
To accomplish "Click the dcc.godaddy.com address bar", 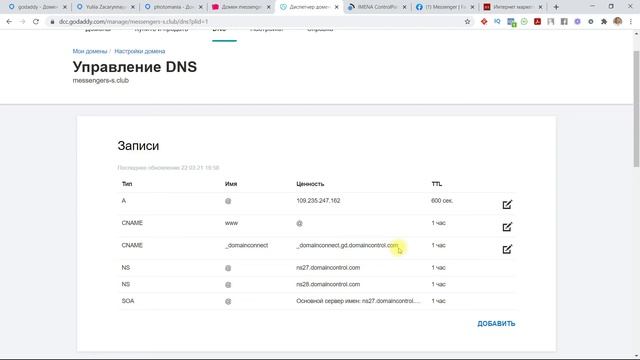I will coord(257,22).
